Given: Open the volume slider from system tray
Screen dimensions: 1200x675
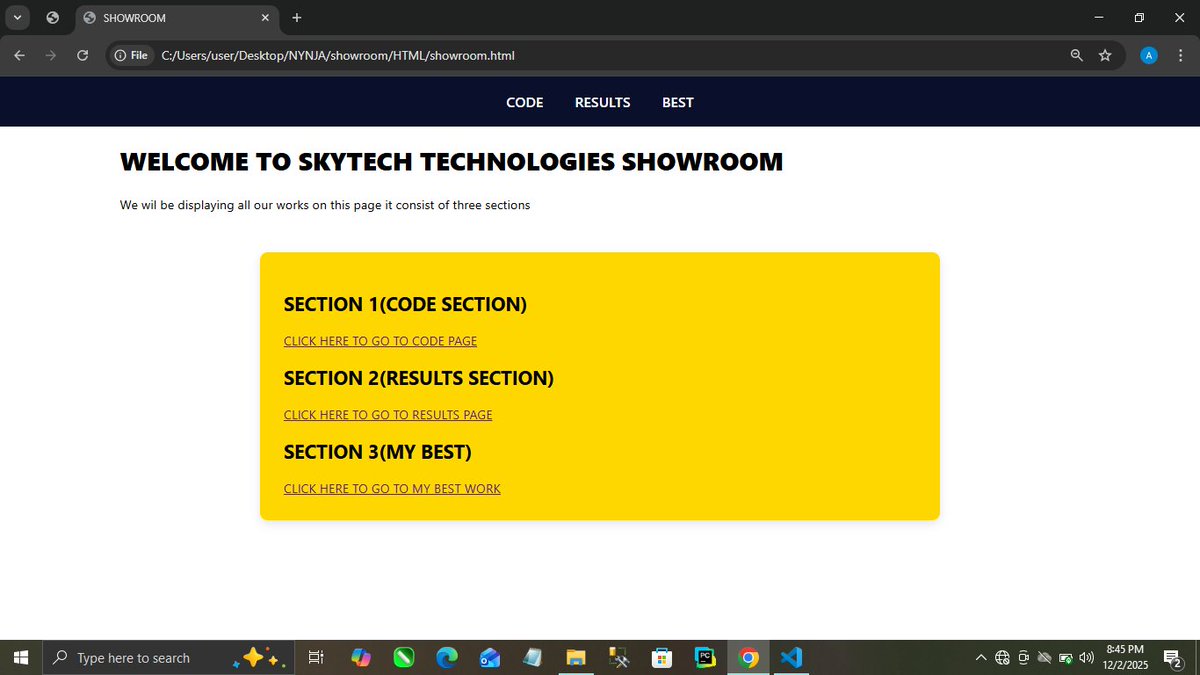Looking at the screenshot, I should click(1086, 657).
